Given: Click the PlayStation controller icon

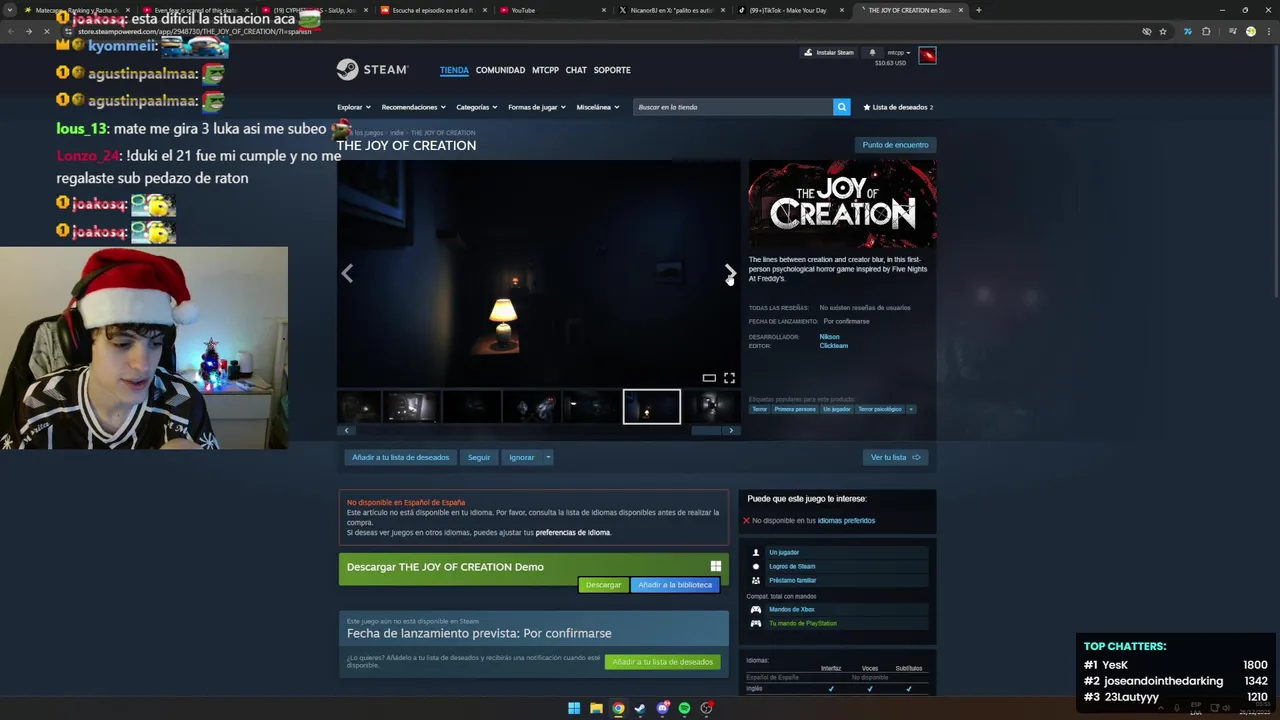Looking at the screenshot, I should point(756,623).
